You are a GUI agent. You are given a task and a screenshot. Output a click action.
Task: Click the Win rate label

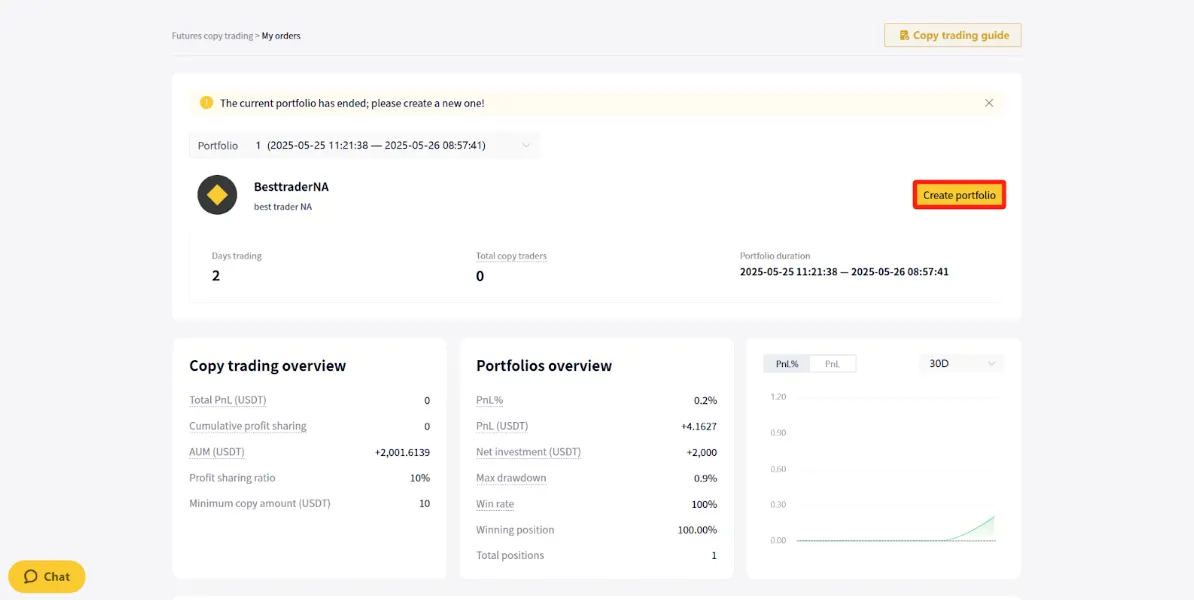[496, 504]
